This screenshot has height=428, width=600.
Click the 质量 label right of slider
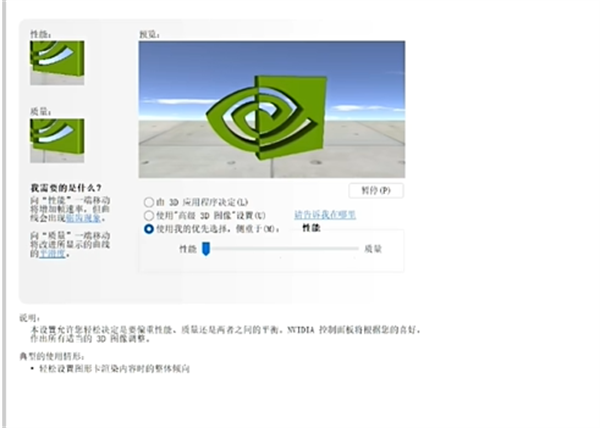[373, 249]
